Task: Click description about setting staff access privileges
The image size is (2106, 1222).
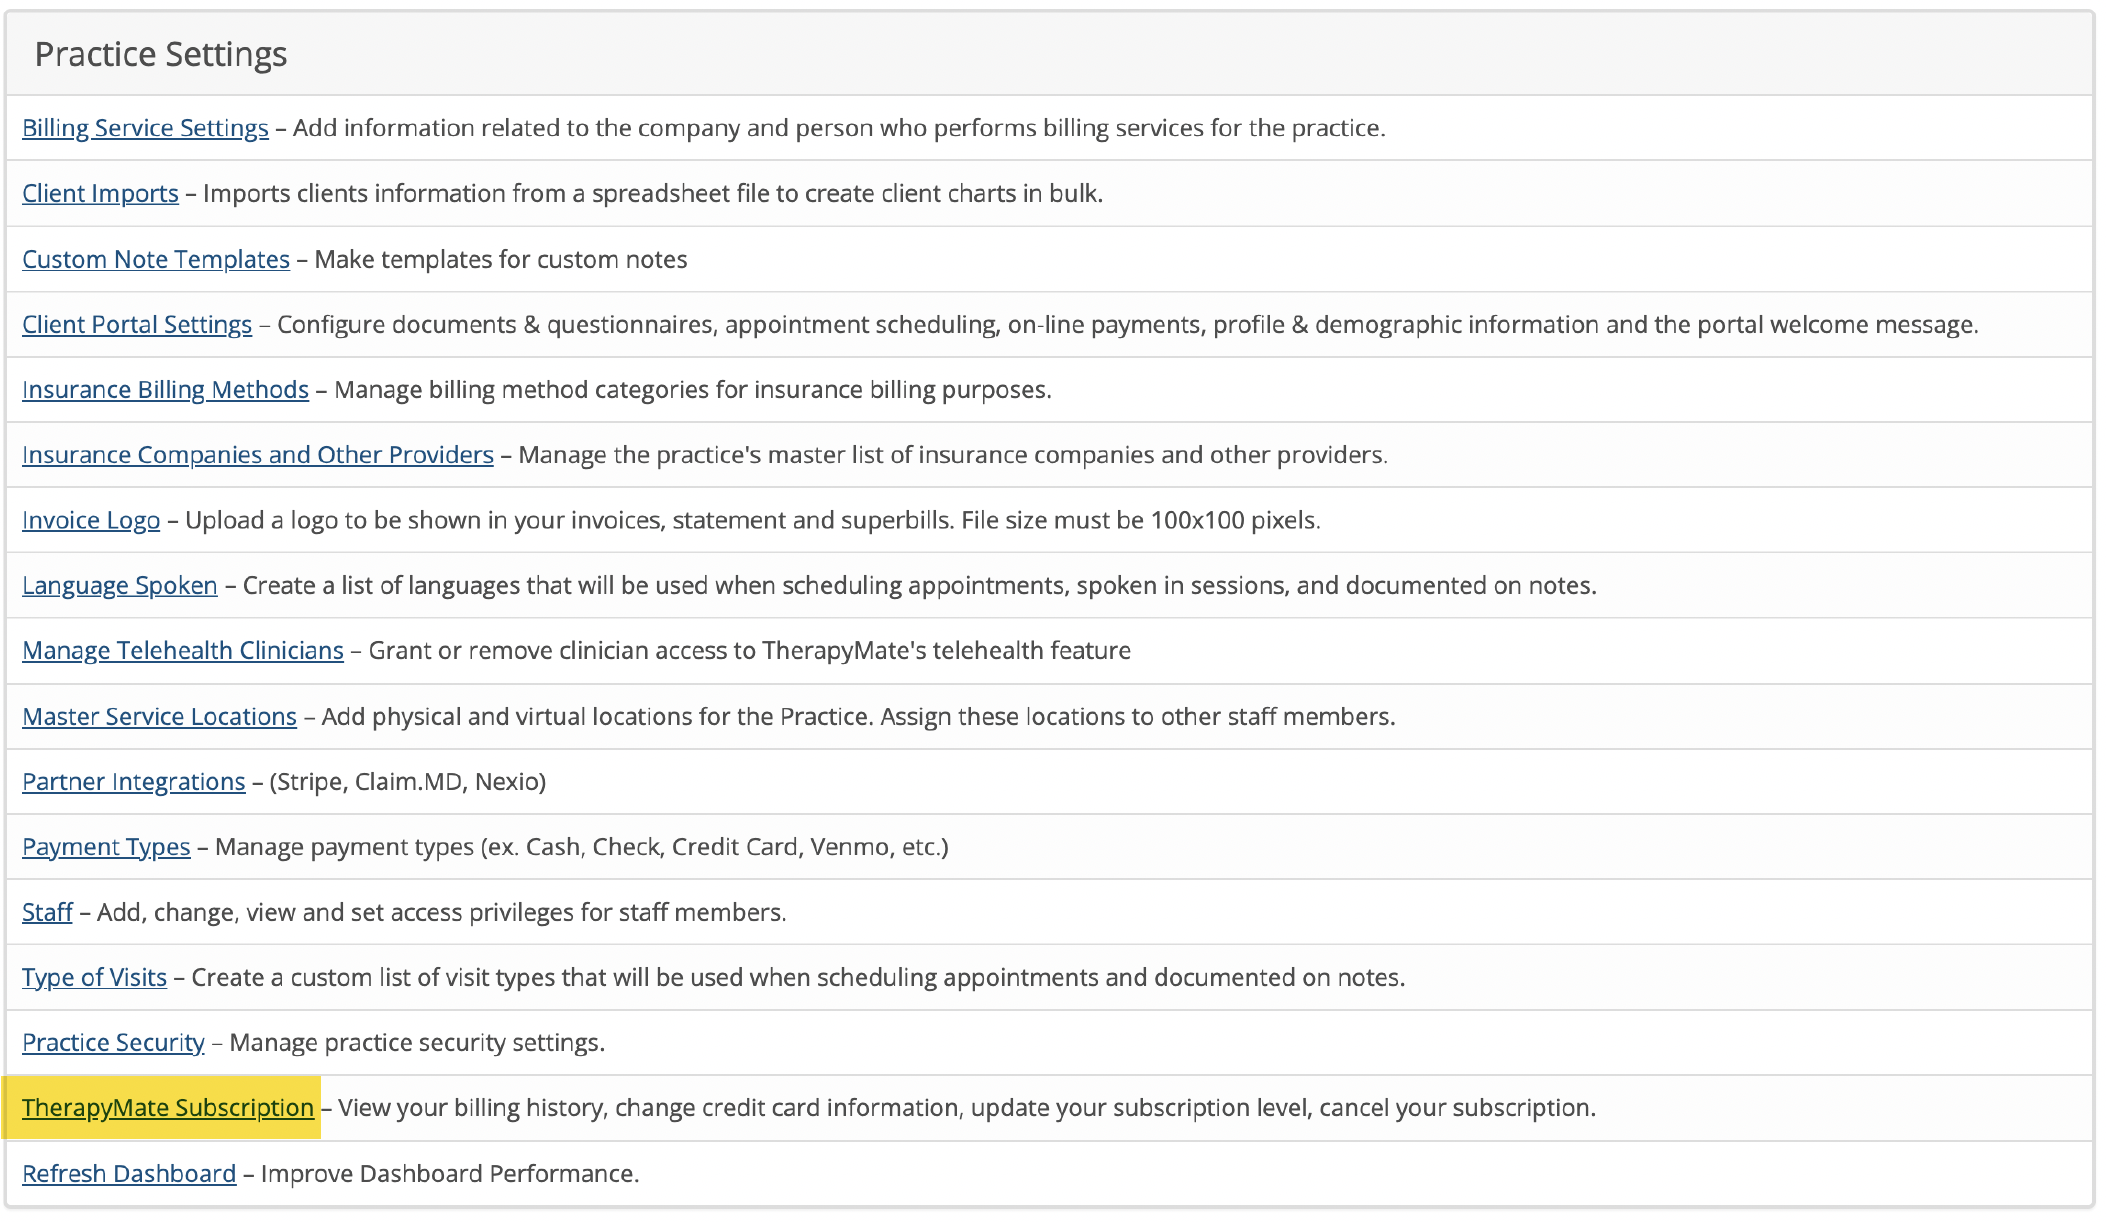Action: click(442, 912)
